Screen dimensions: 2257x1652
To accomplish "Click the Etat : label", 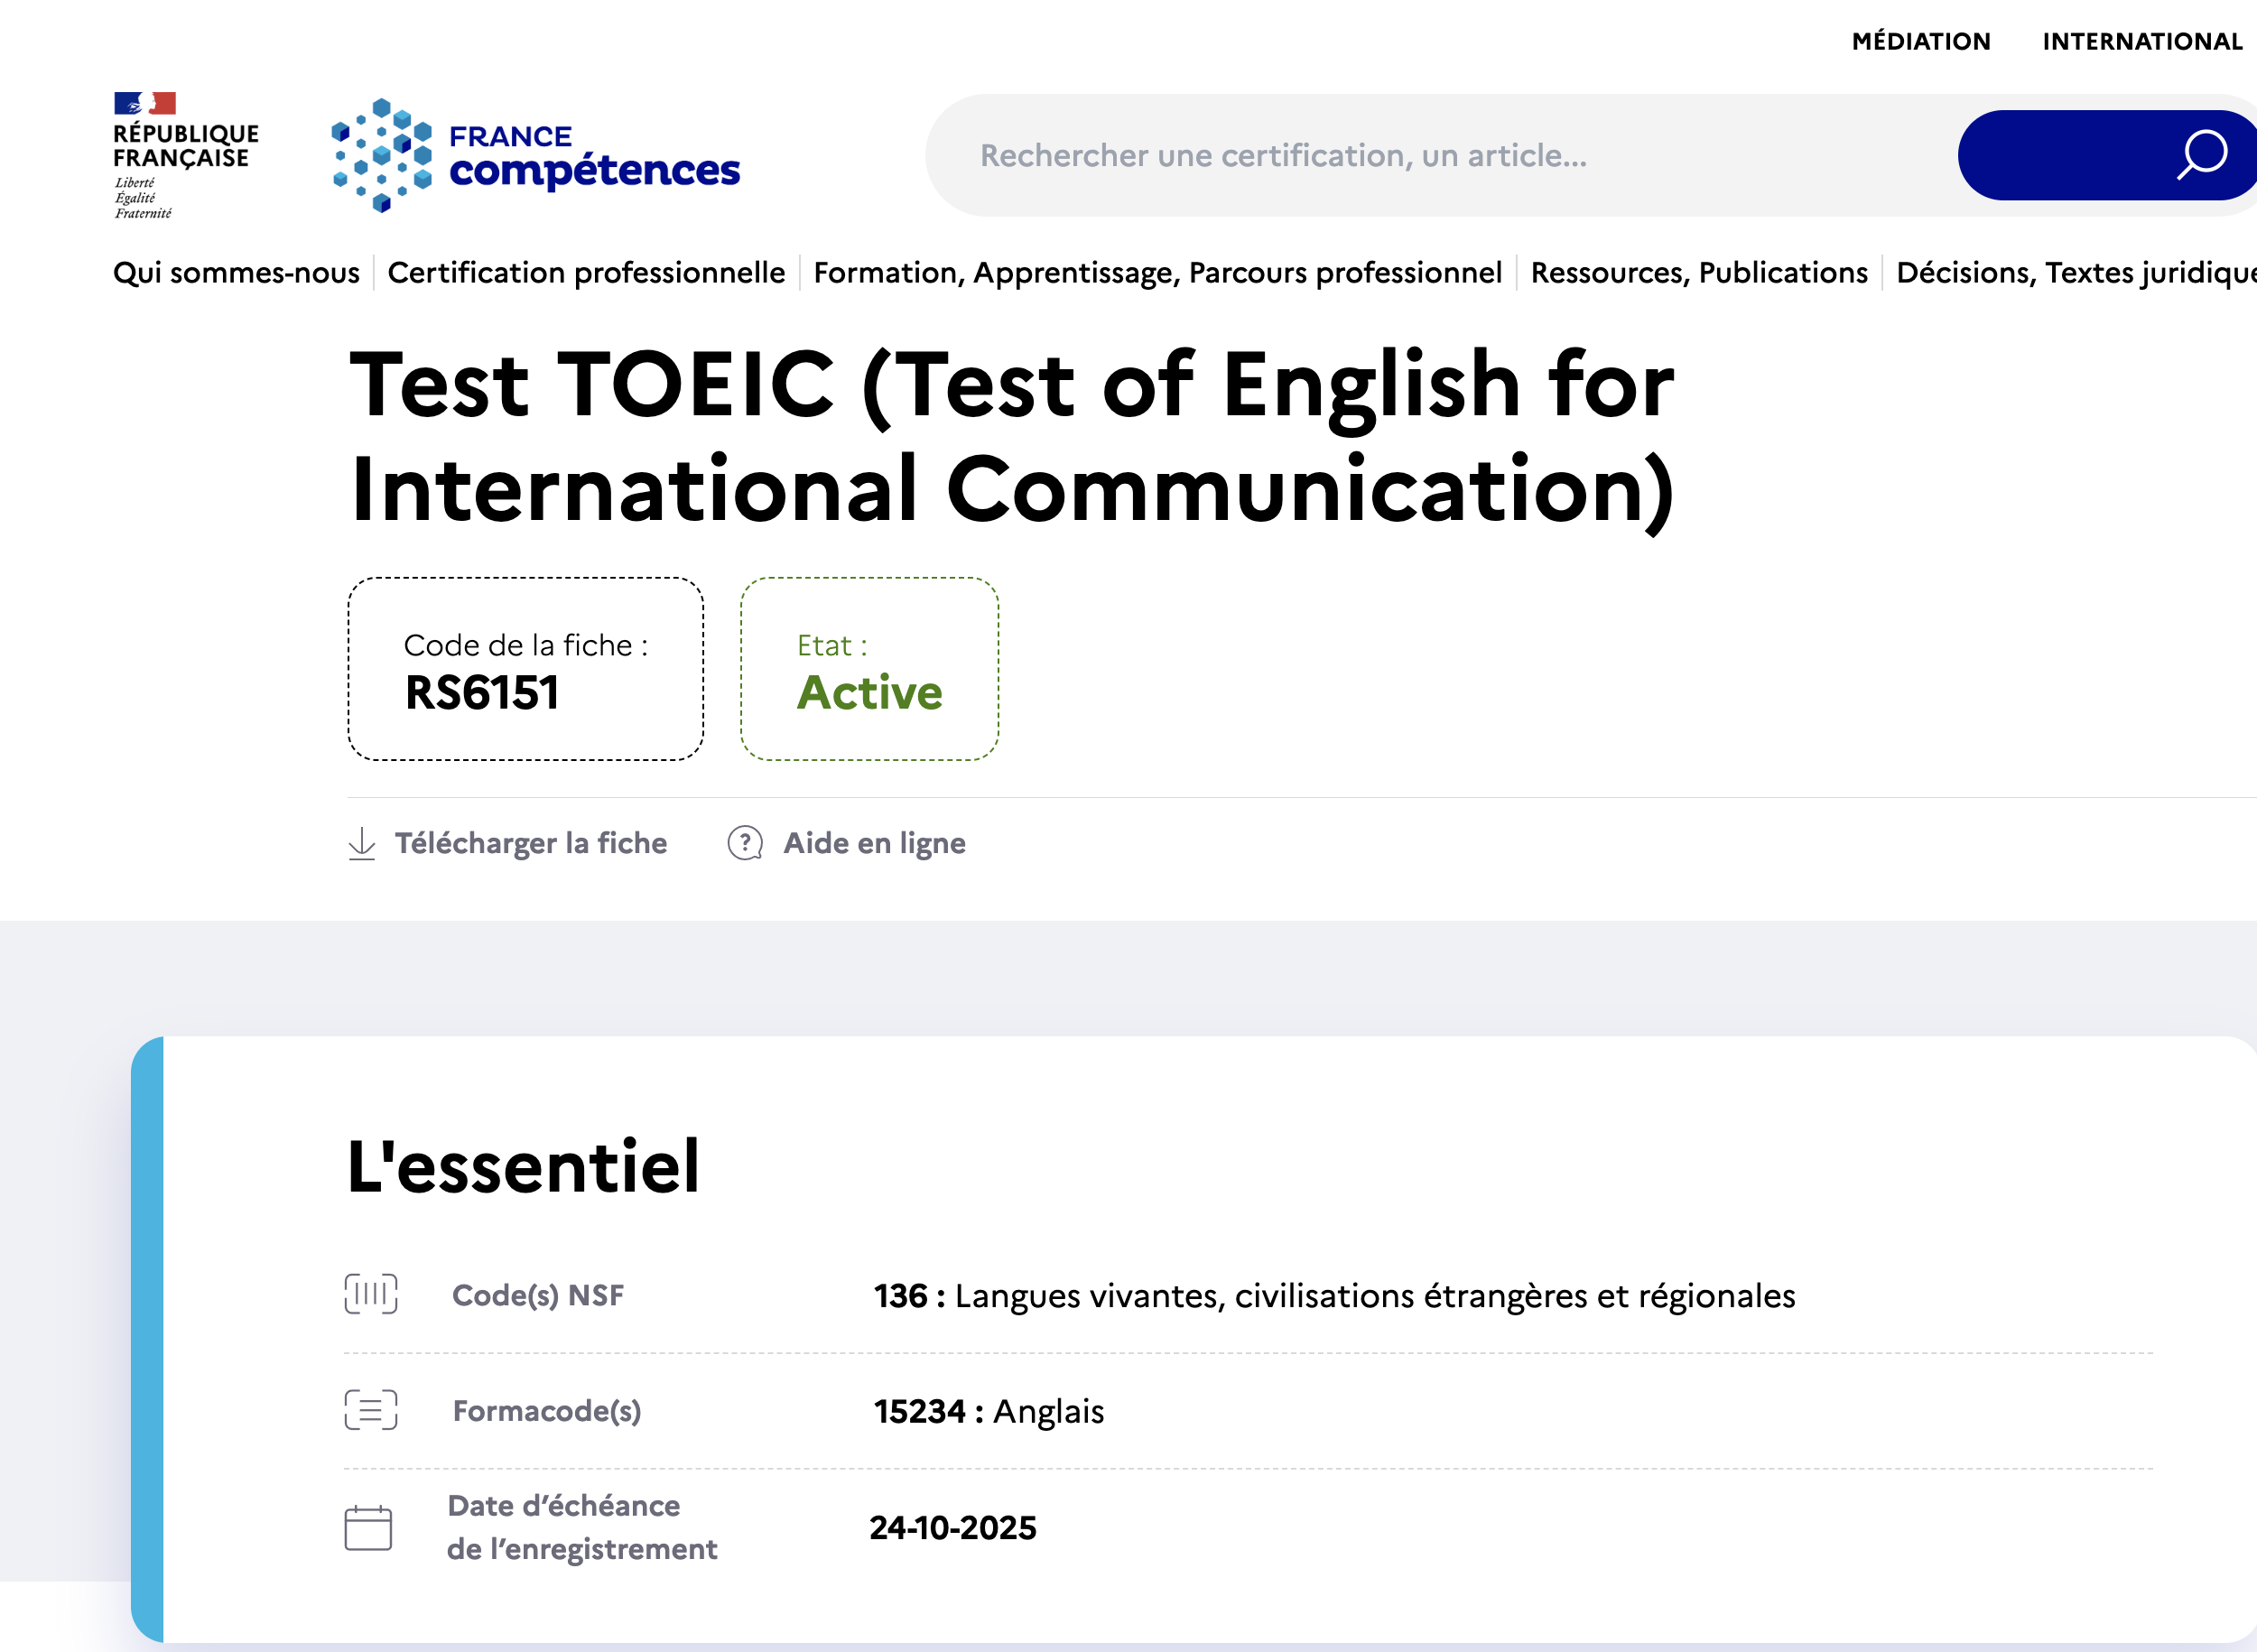I will click(832, 645).
